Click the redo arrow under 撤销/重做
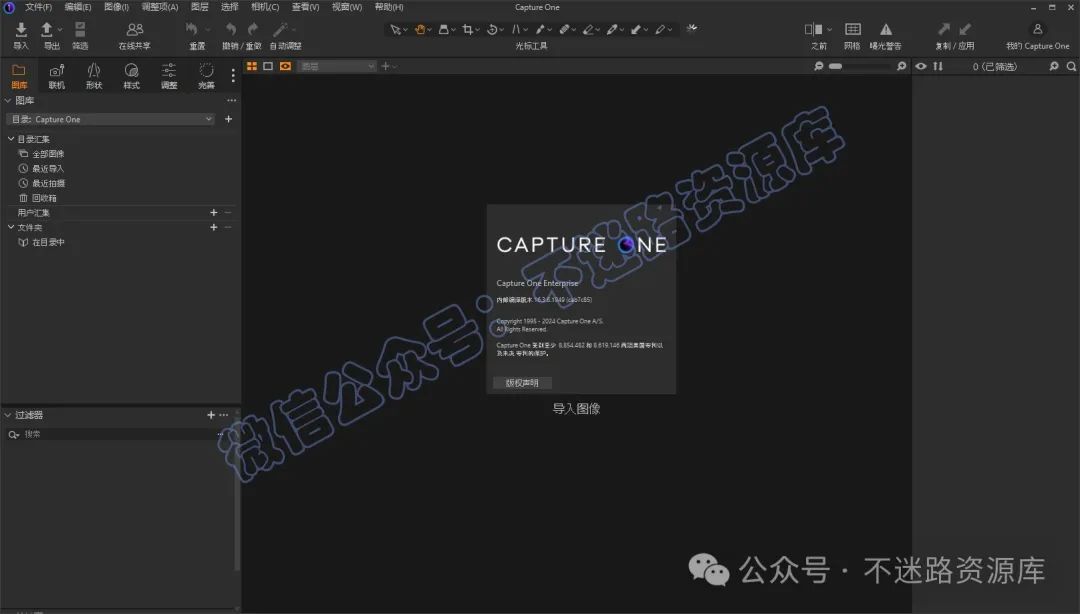Viewport: 1080px width, 614px height. [253, 29]
